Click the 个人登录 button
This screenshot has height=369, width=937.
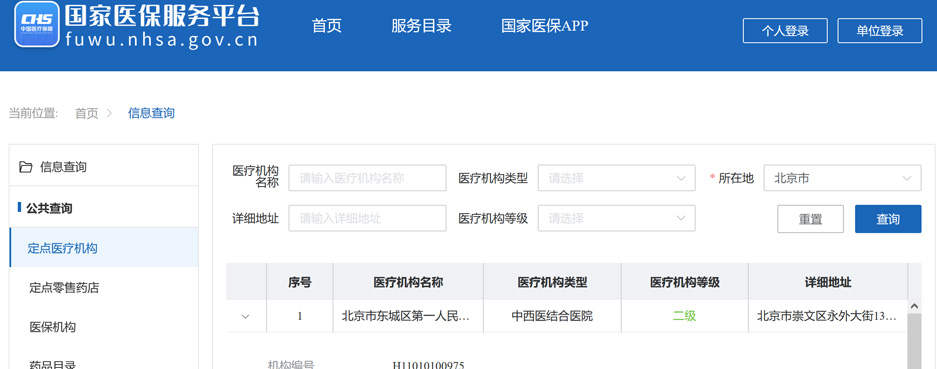click(x=785, y=31)
